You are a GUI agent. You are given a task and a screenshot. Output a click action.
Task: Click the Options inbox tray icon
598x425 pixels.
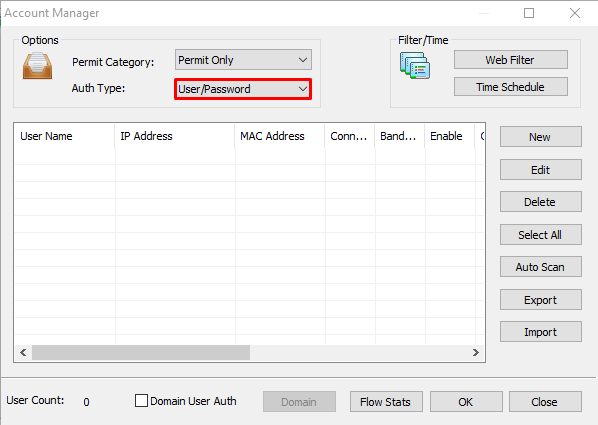pyautogui.click(x=37, y=66)
